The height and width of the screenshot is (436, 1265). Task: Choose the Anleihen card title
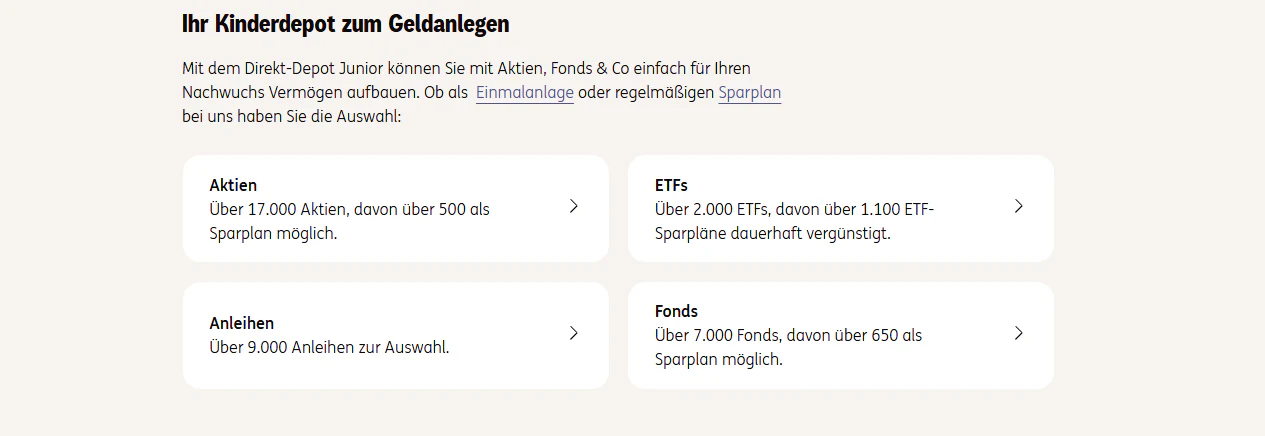[241, 323]
